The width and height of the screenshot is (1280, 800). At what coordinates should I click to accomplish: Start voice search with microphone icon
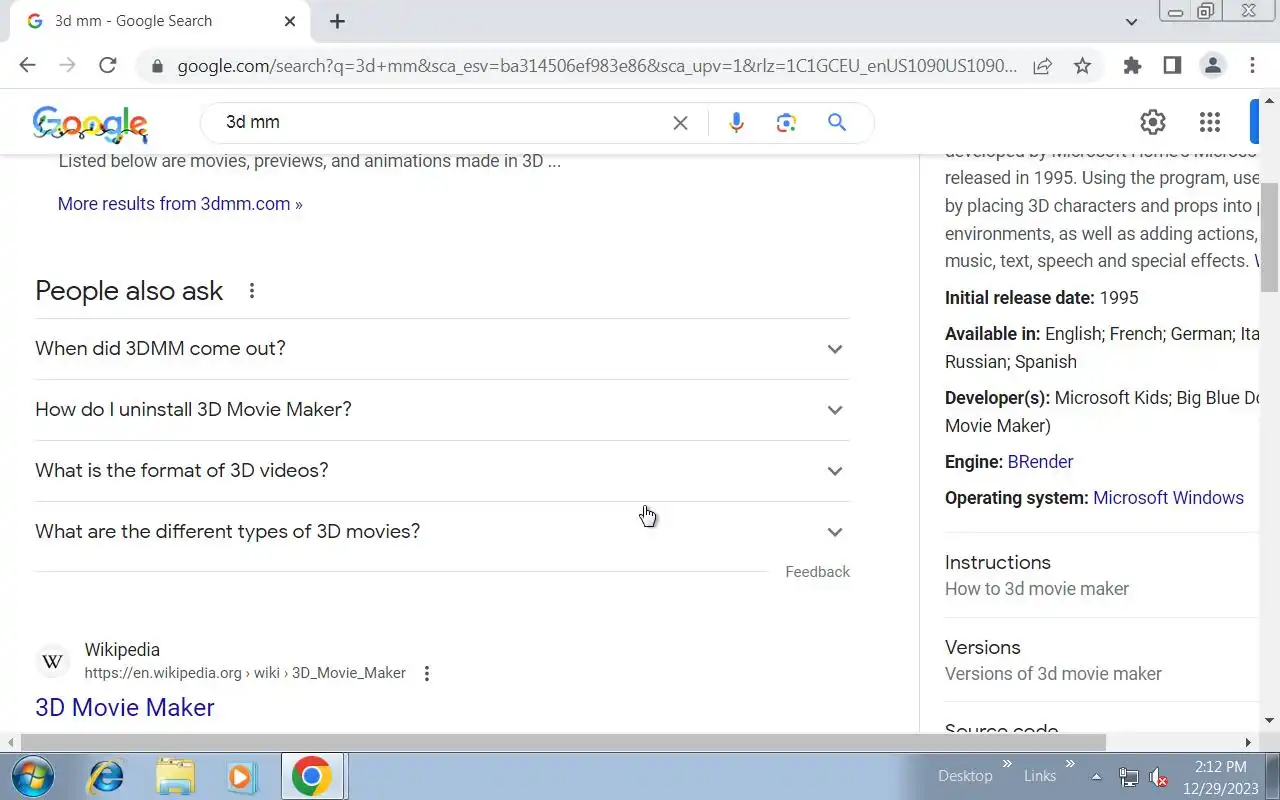coord(736,123)
